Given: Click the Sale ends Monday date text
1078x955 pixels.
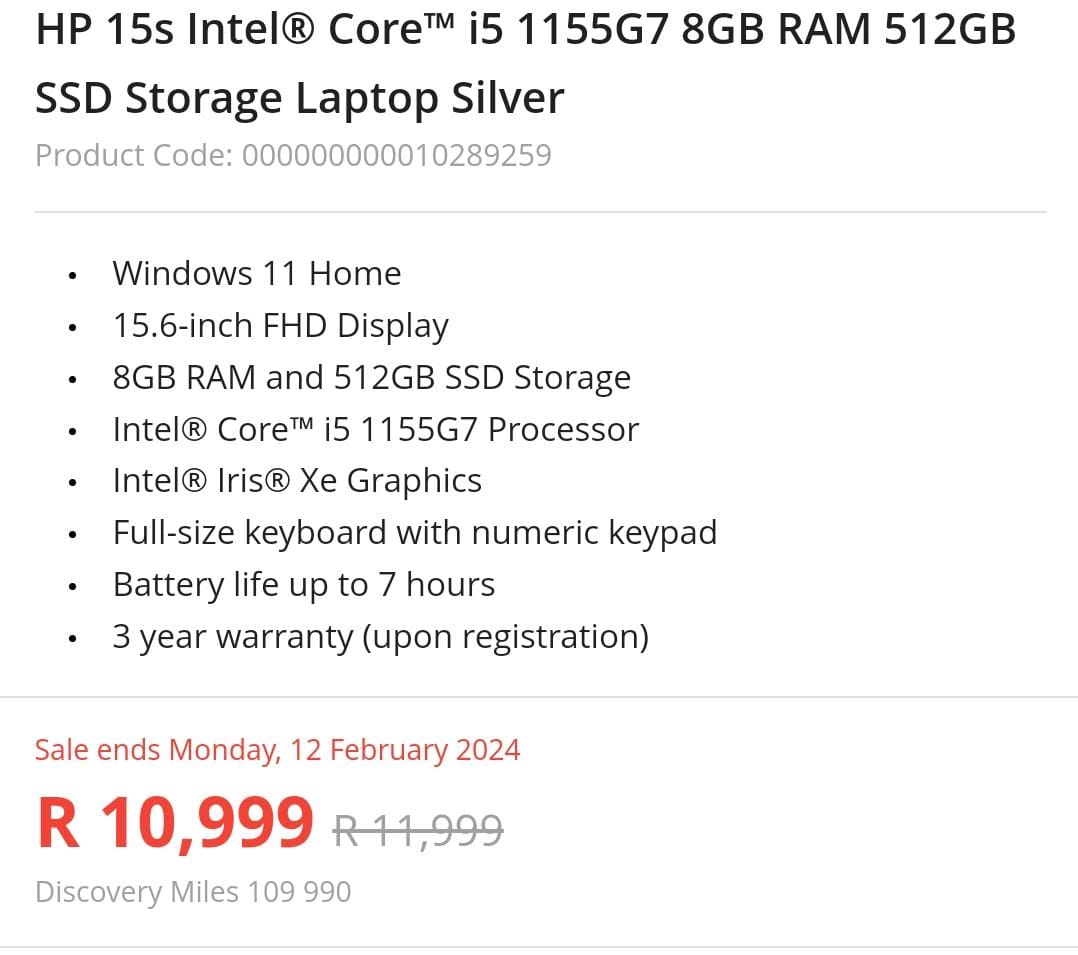Looking at the screenshot, I should 278,750.
